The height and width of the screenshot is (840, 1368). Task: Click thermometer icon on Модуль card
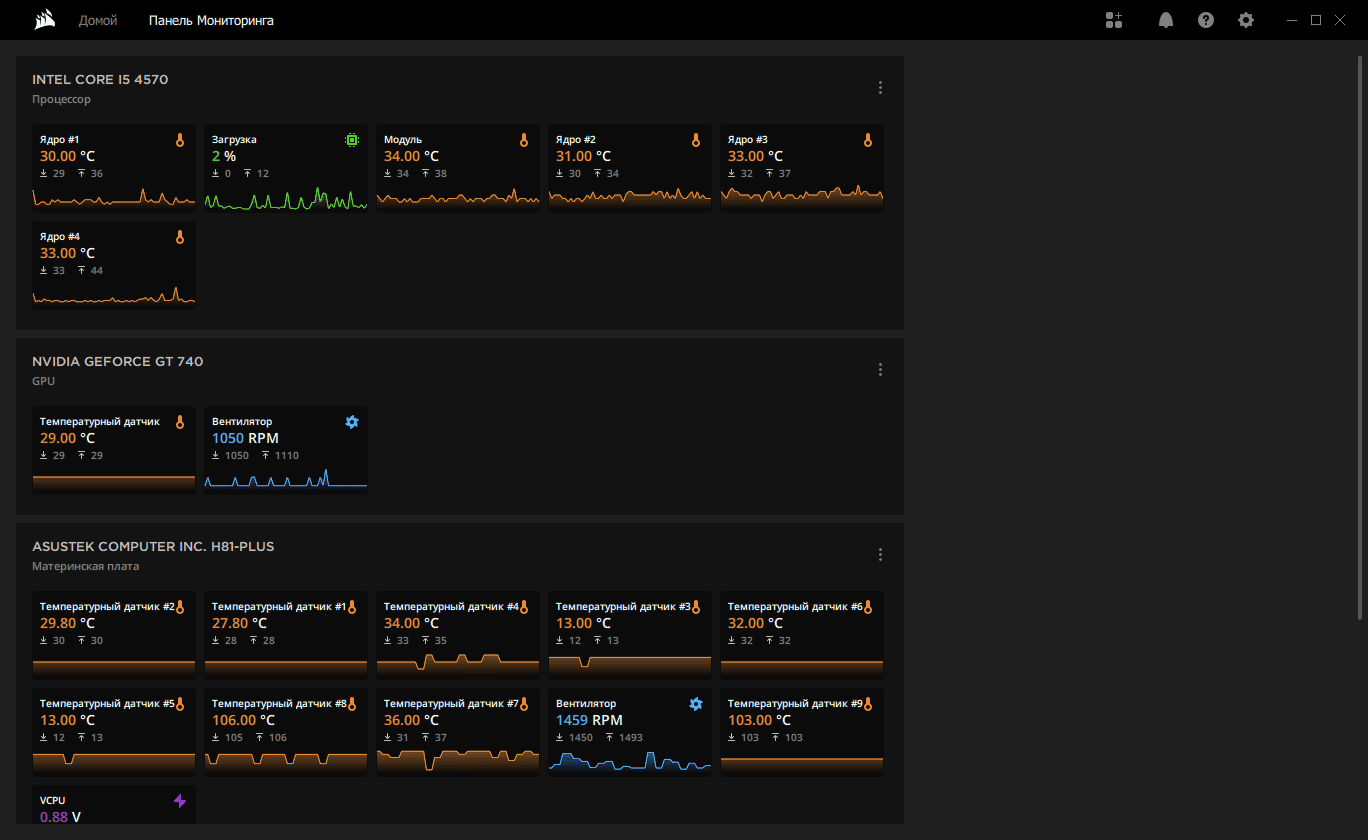tap(524, 141)
